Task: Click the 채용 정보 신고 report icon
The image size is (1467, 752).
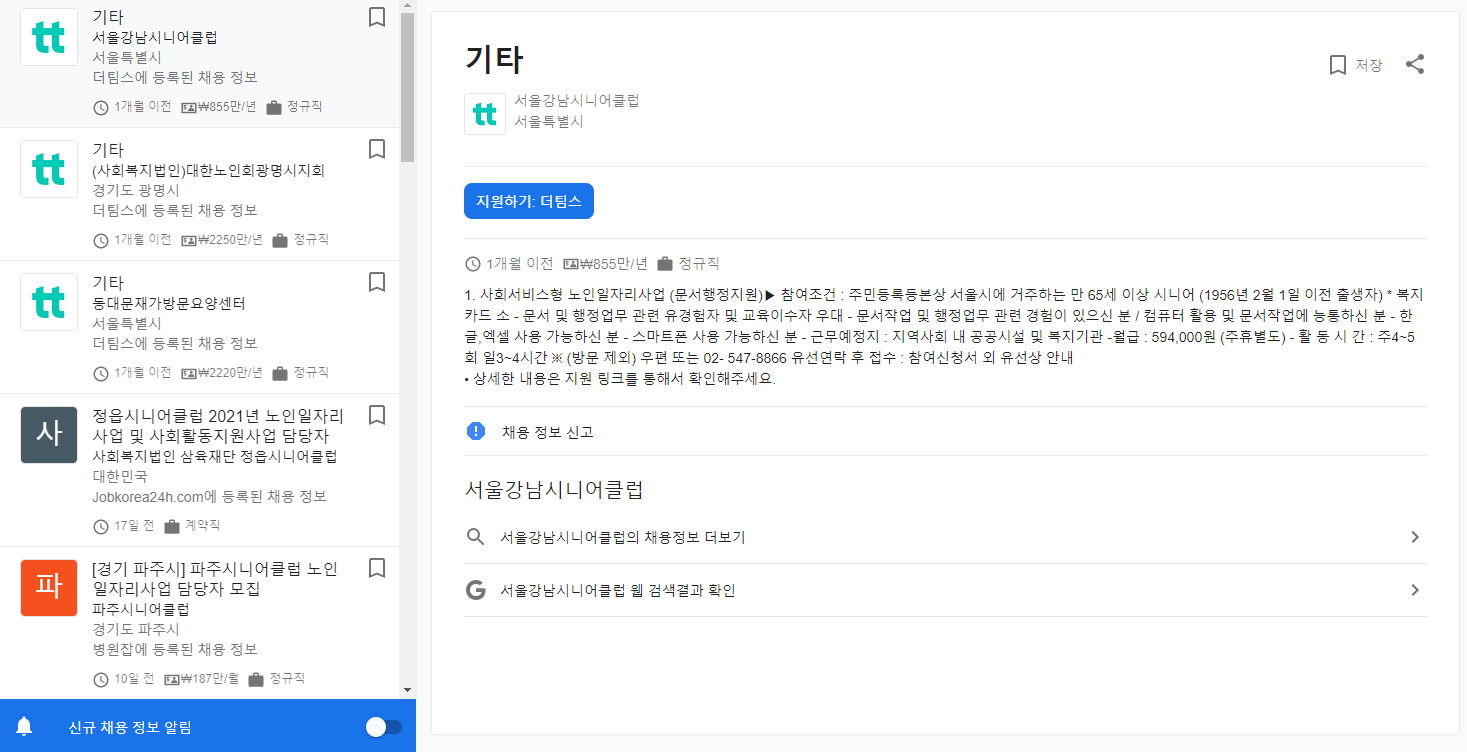Action: point(476,432)
